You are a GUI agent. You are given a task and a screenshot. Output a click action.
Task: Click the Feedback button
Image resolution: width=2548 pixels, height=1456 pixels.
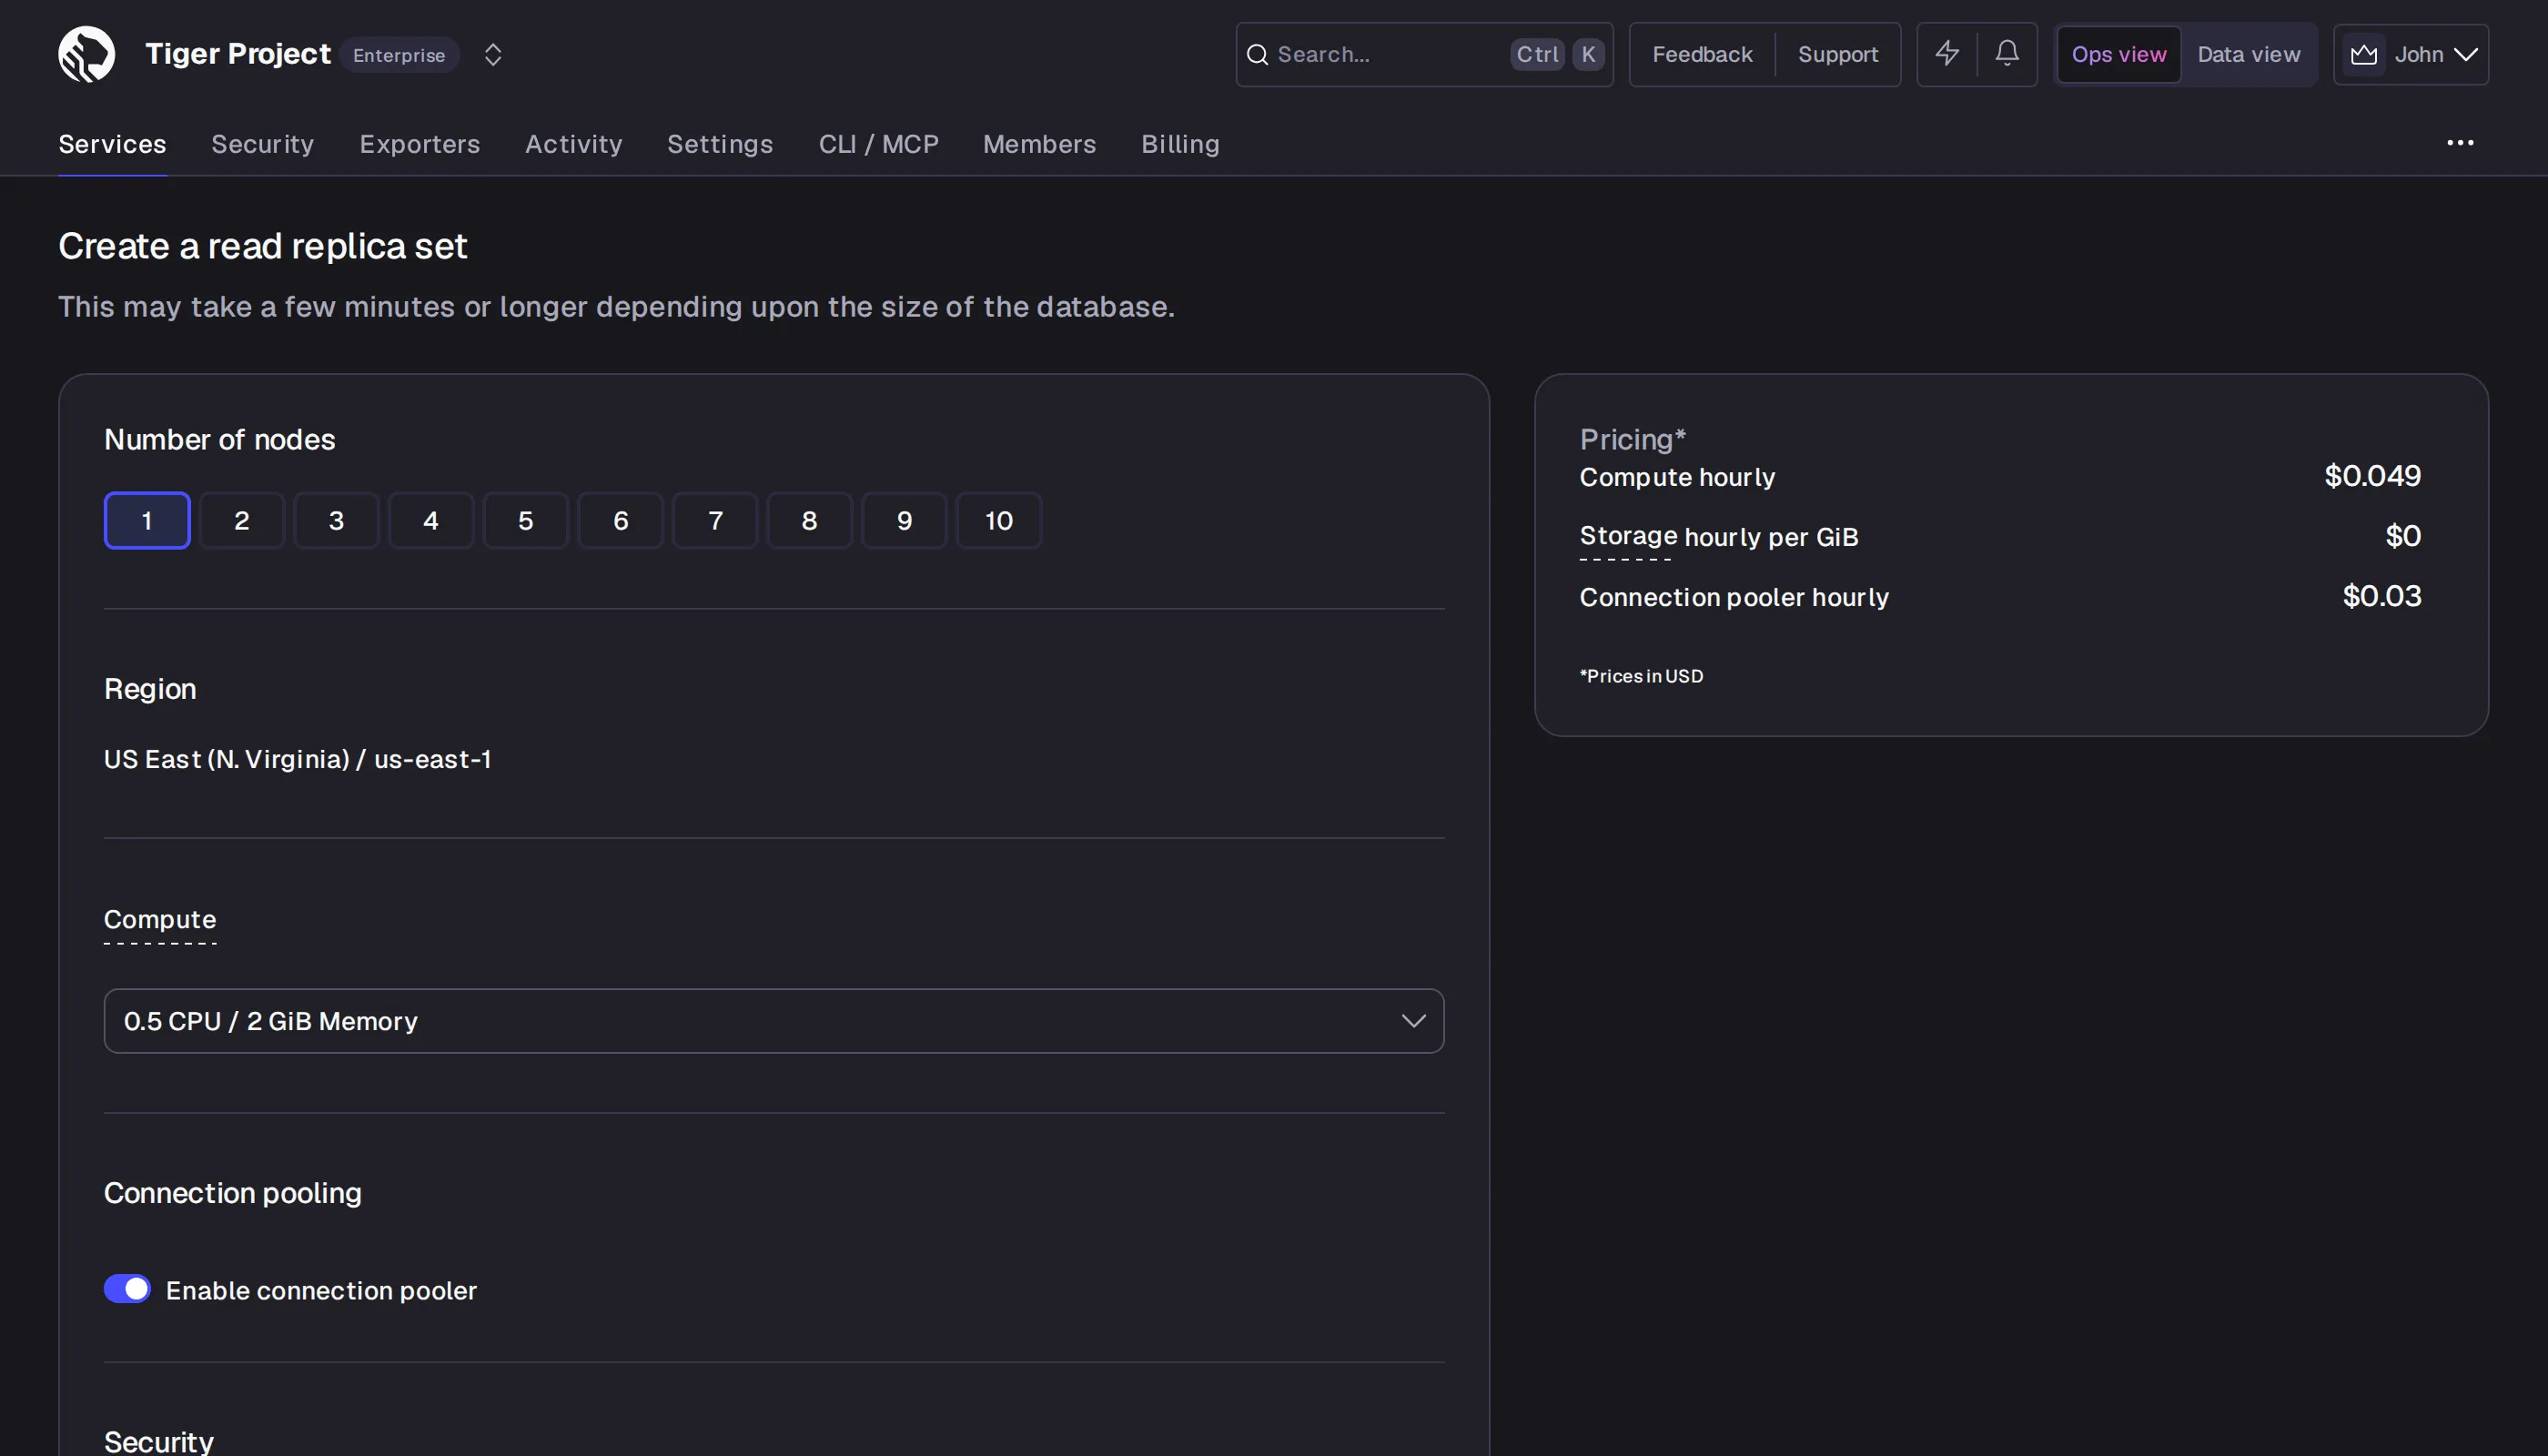click(1702, 54)
